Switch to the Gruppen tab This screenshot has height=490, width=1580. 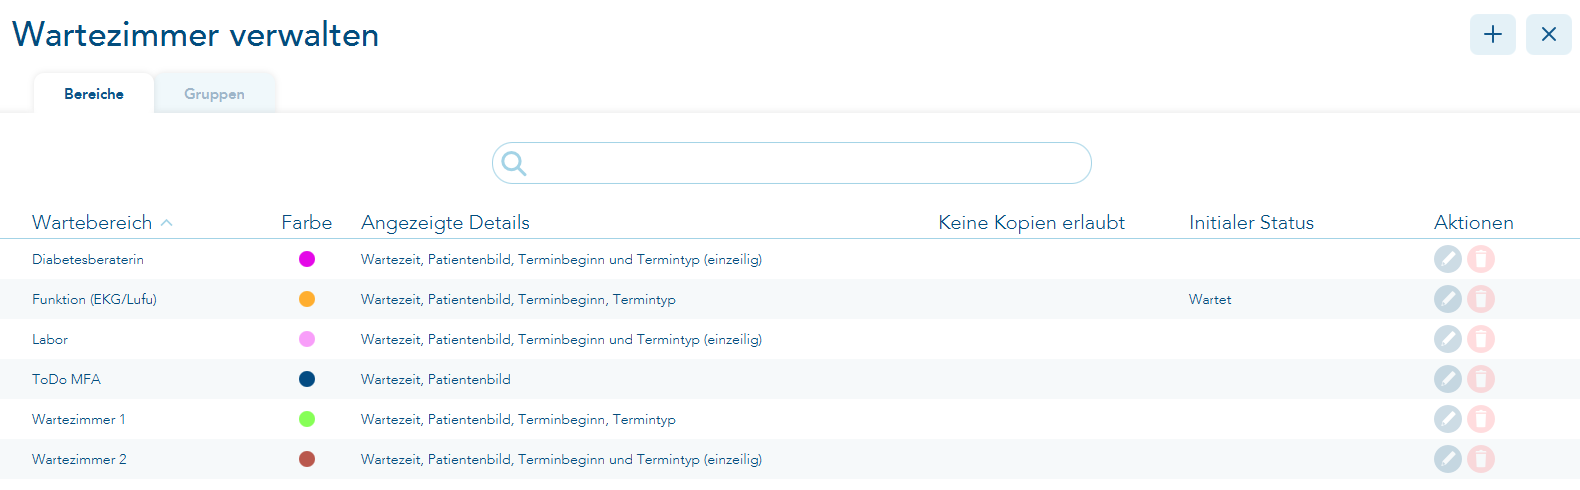tap(214, 94)
